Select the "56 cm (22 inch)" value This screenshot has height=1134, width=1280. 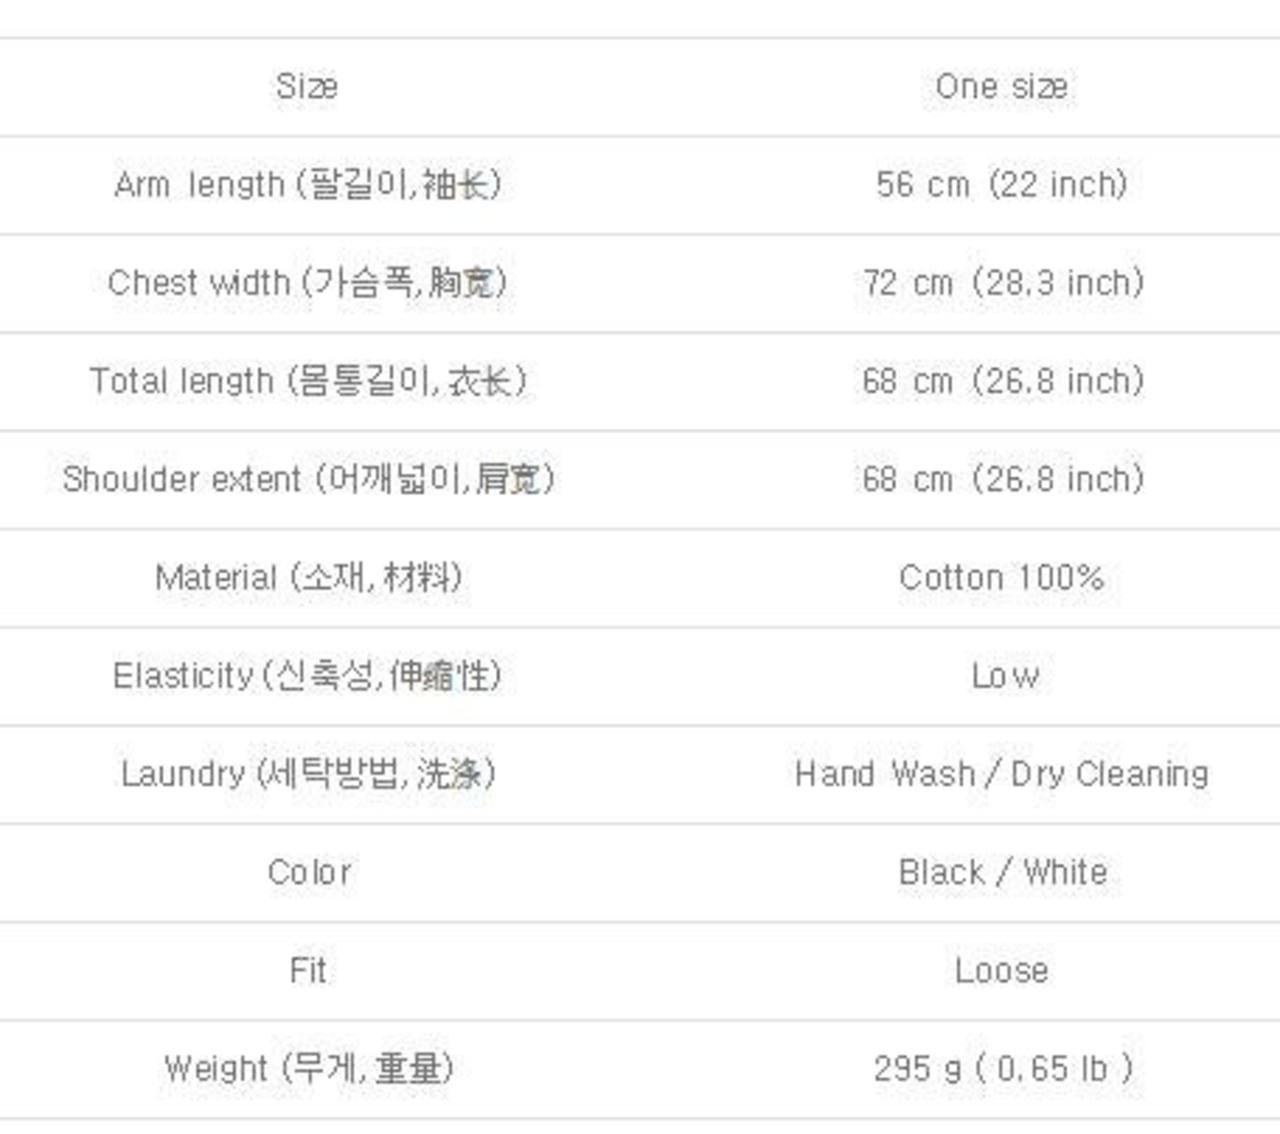[x=1001, y=185]
